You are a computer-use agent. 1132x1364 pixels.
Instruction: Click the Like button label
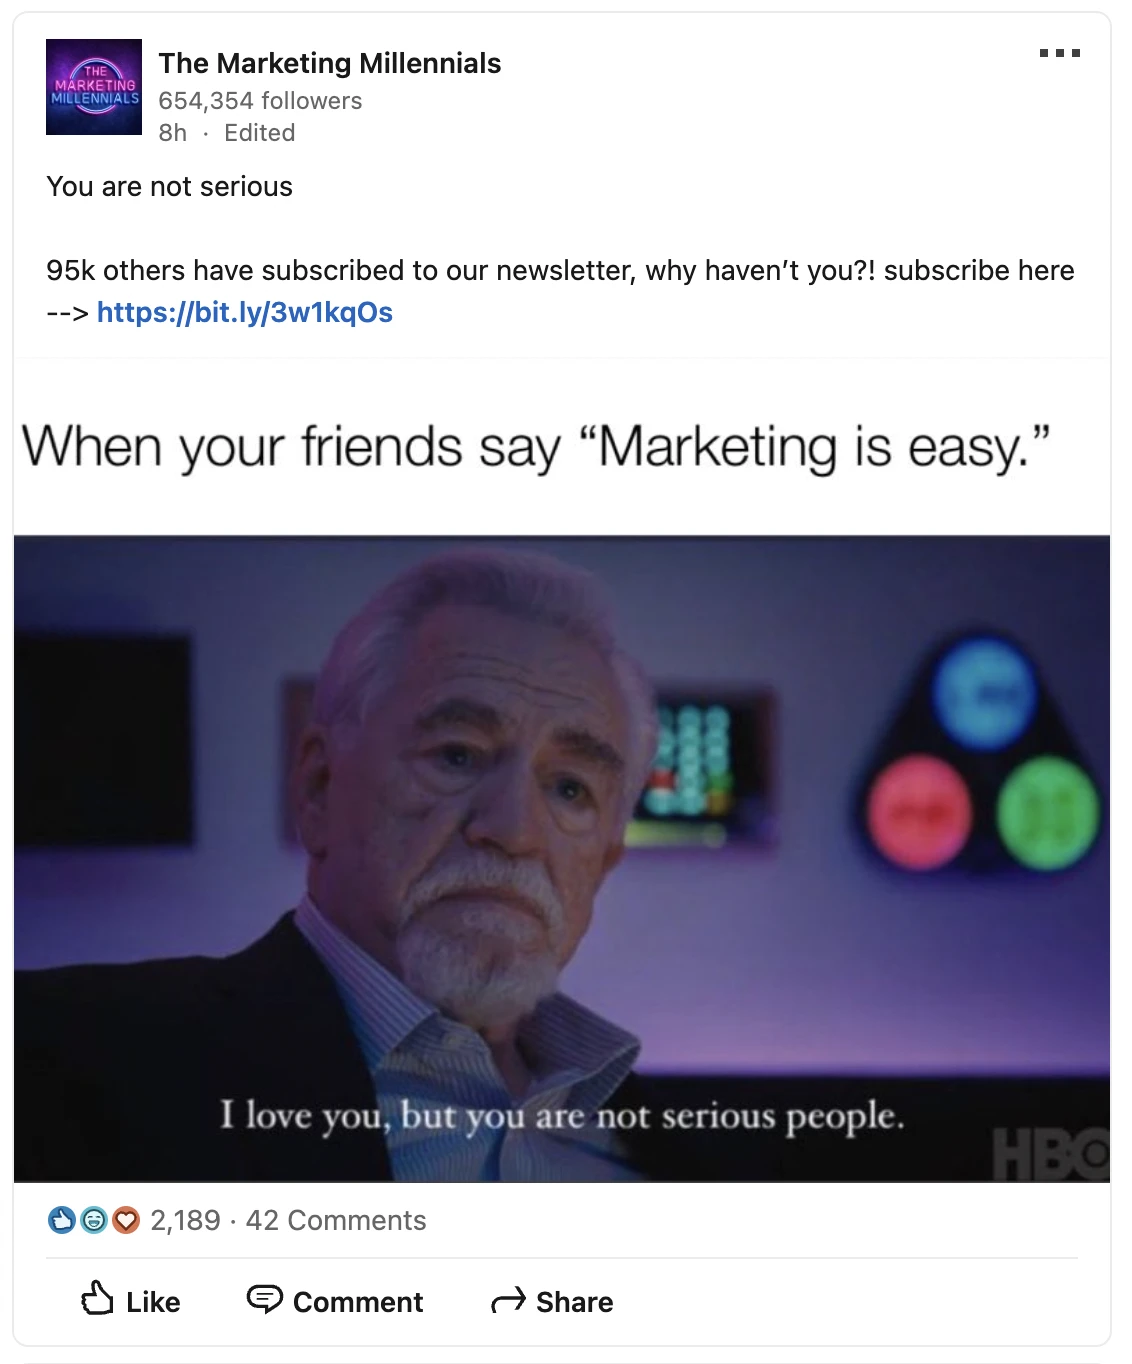tap(153, 1302)
